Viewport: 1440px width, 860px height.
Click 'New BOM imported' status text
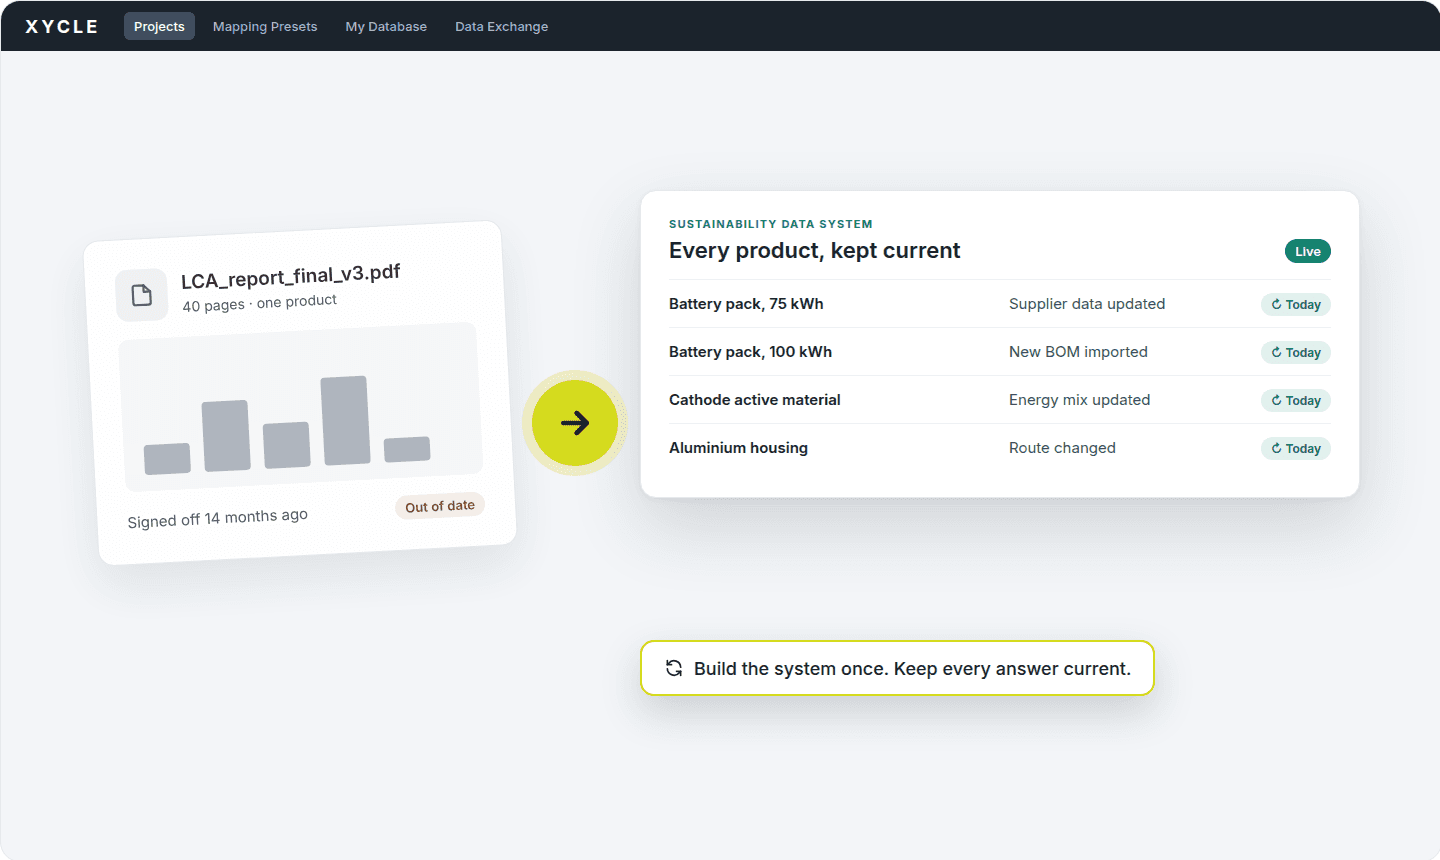(1078, 352)
